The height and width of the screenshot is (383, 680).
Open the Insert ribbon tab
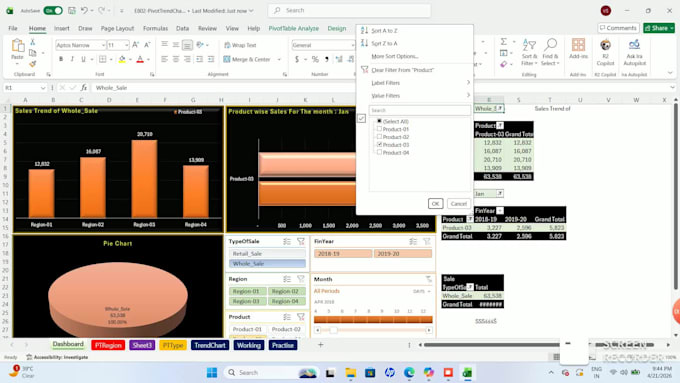[x=62, y=28]
